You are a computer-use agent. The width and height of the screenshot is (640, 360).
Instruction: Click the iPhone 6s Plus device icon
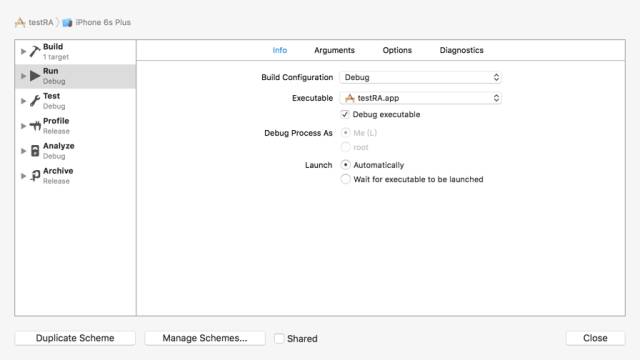click(67, 22)
